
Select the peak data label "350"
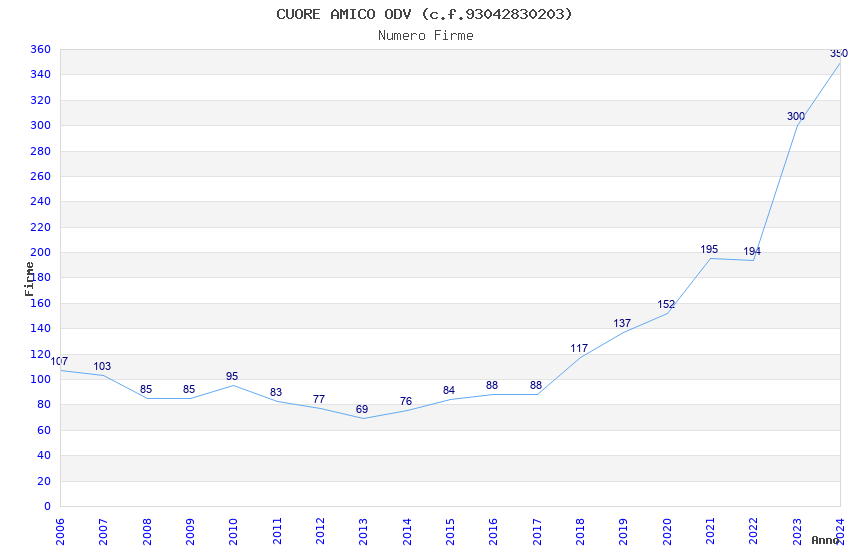(839, 54)
